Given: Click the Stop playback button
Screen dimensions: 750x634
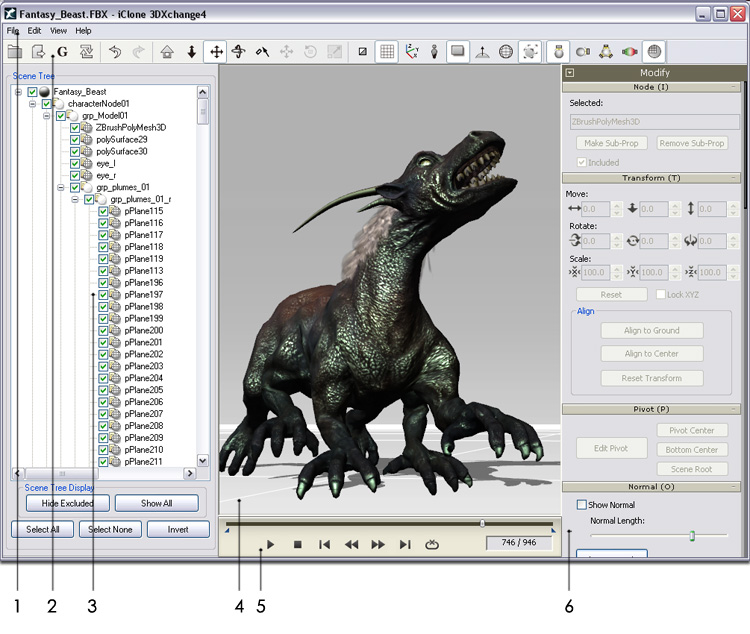Looking at the screenshot, I should pos(297,544).
